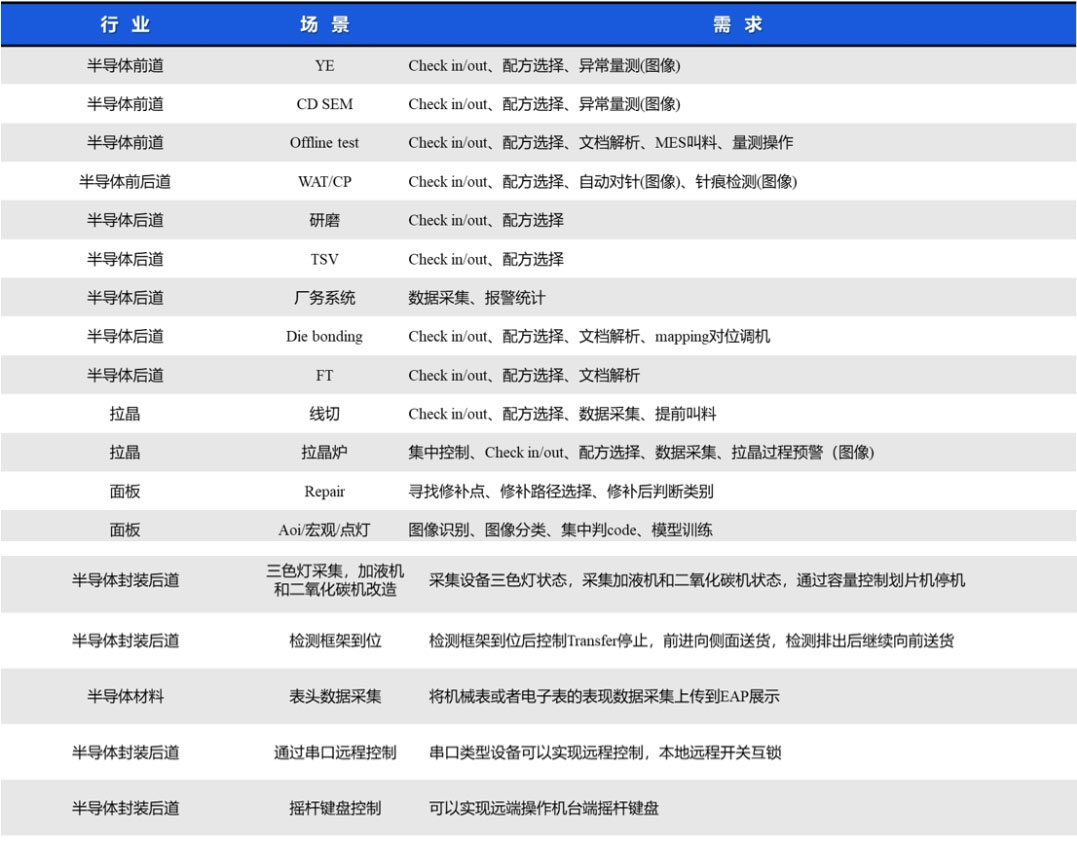Click the 线切 scene cell
1077x841 pixels.
click(325, 414)
